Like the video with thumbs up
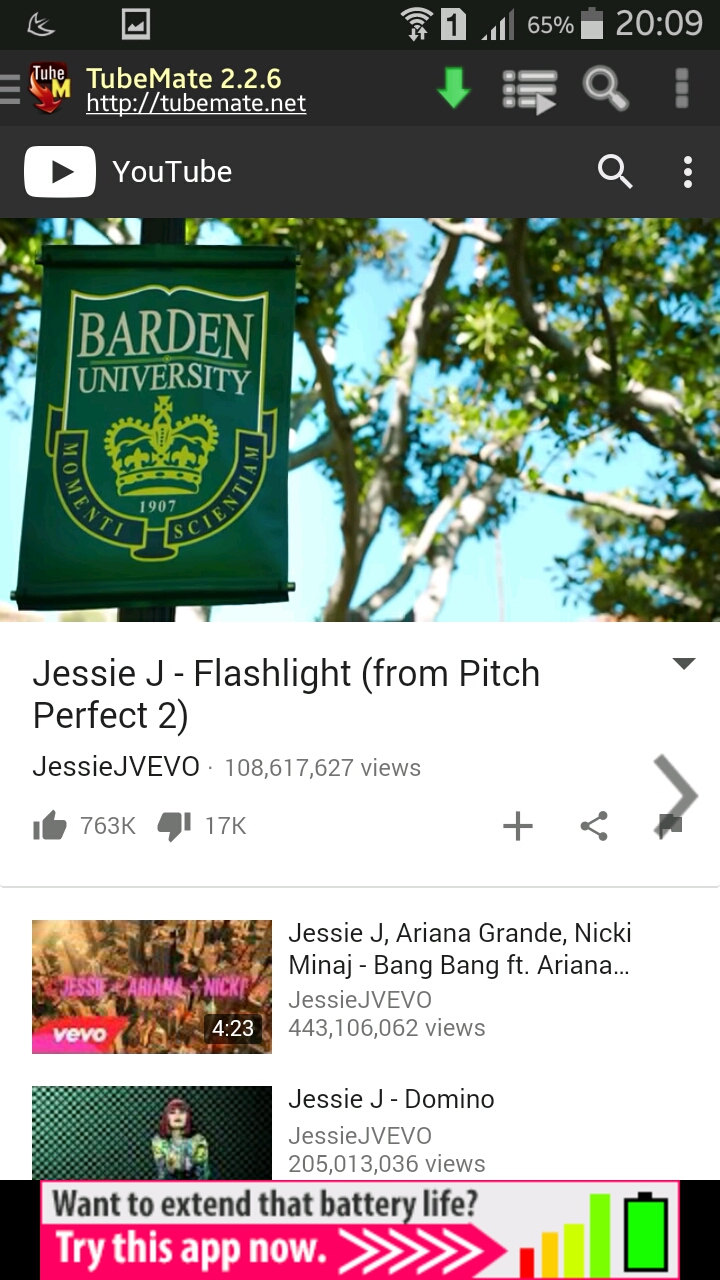This screenshot has width=720, height=1280. [50, 826]
